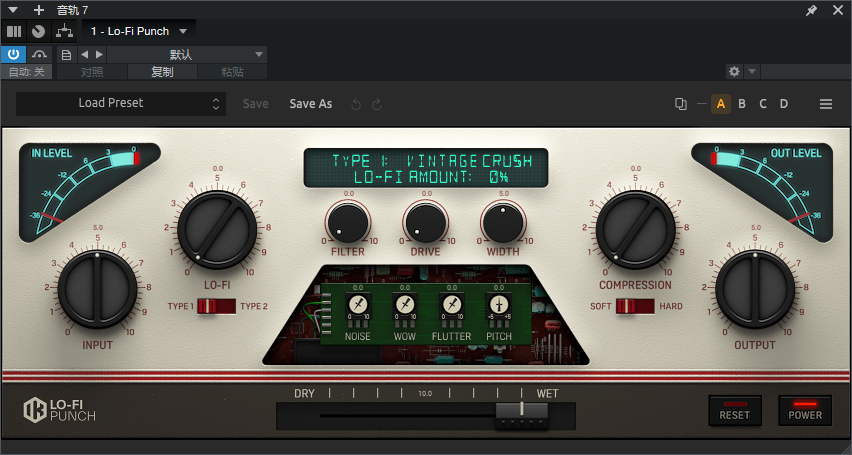This screenshot has width=852, height=455.
Task: Click the Vintage Crush LCD display
Action: [425, 168]
